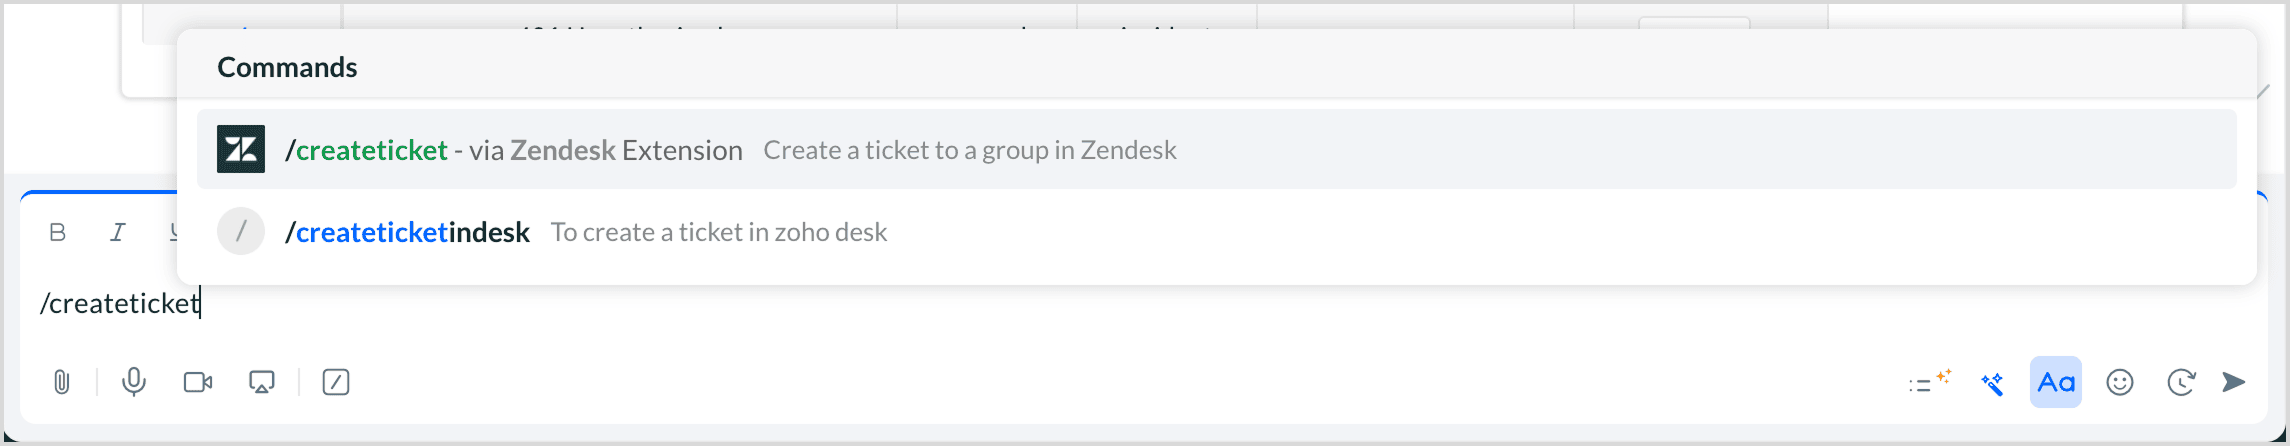Toggle the Aa formatting toolbar

pyautogui.click(x=2056, y=382)
